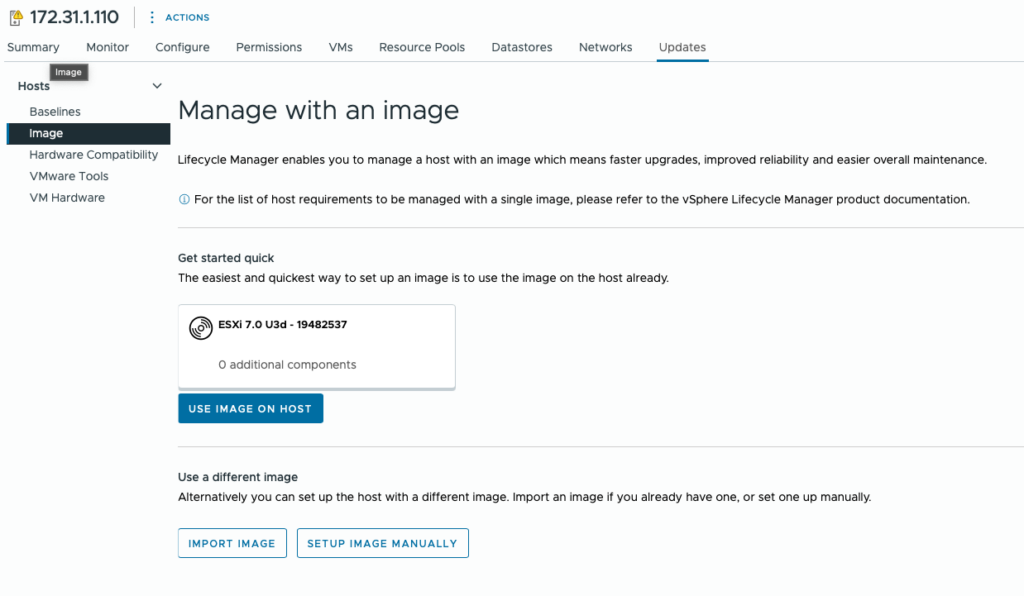Click the ESXi image disc icon
Image resolution: width=1024 pixels, height=596 pixels.
coord(201,328)
